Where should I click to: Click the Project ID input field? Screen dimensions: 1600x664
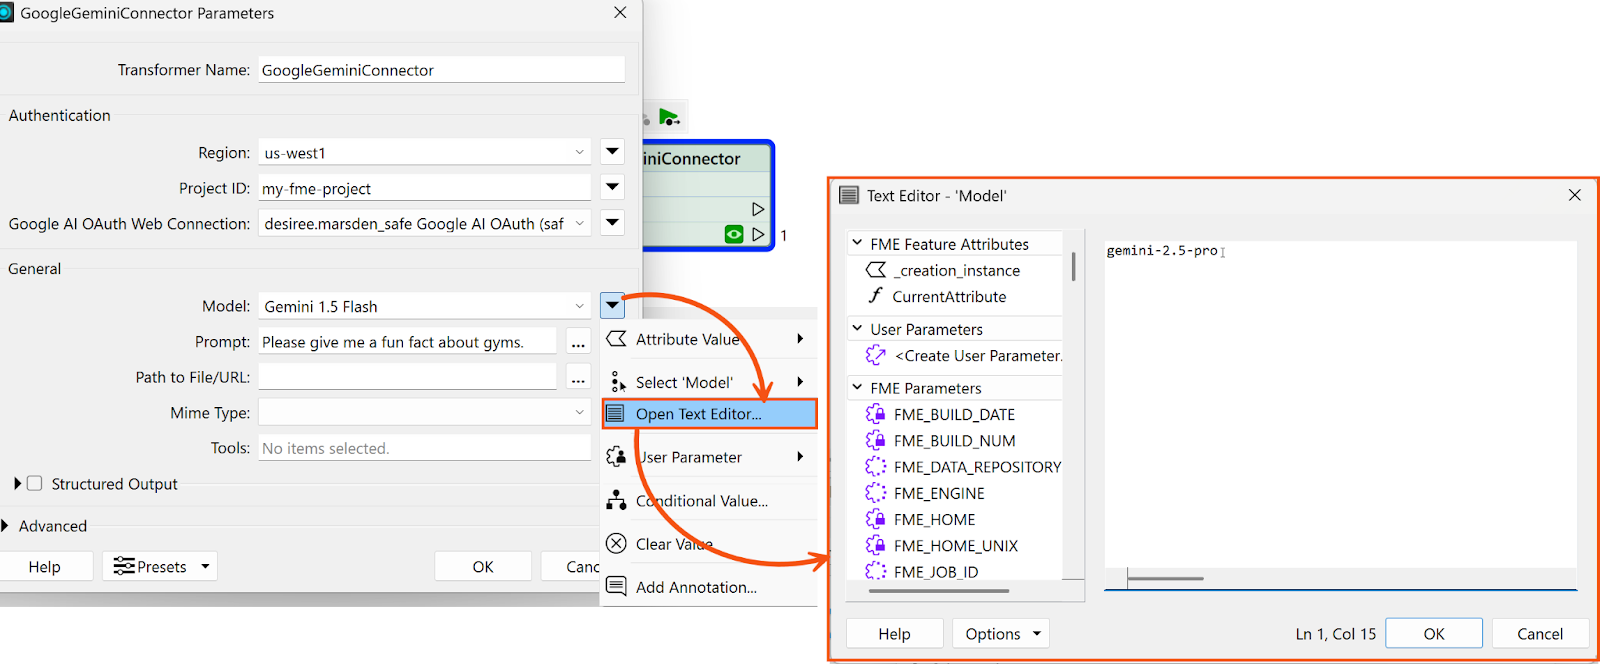(424, 188)
